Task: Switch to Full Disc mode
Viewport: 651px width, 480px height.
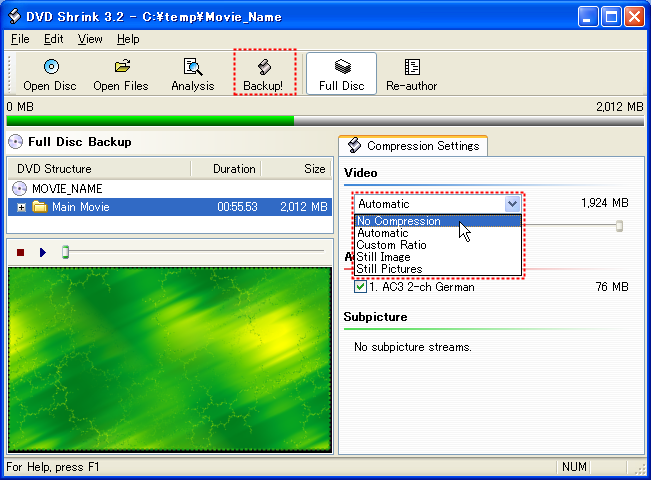Action: pyautogui.click(x=341, y=68)
